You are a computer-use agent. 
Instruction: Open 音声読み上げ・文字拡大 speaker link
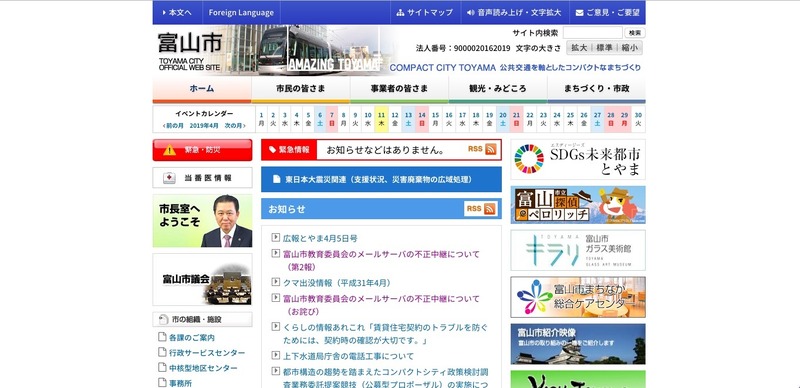point(514,13)
